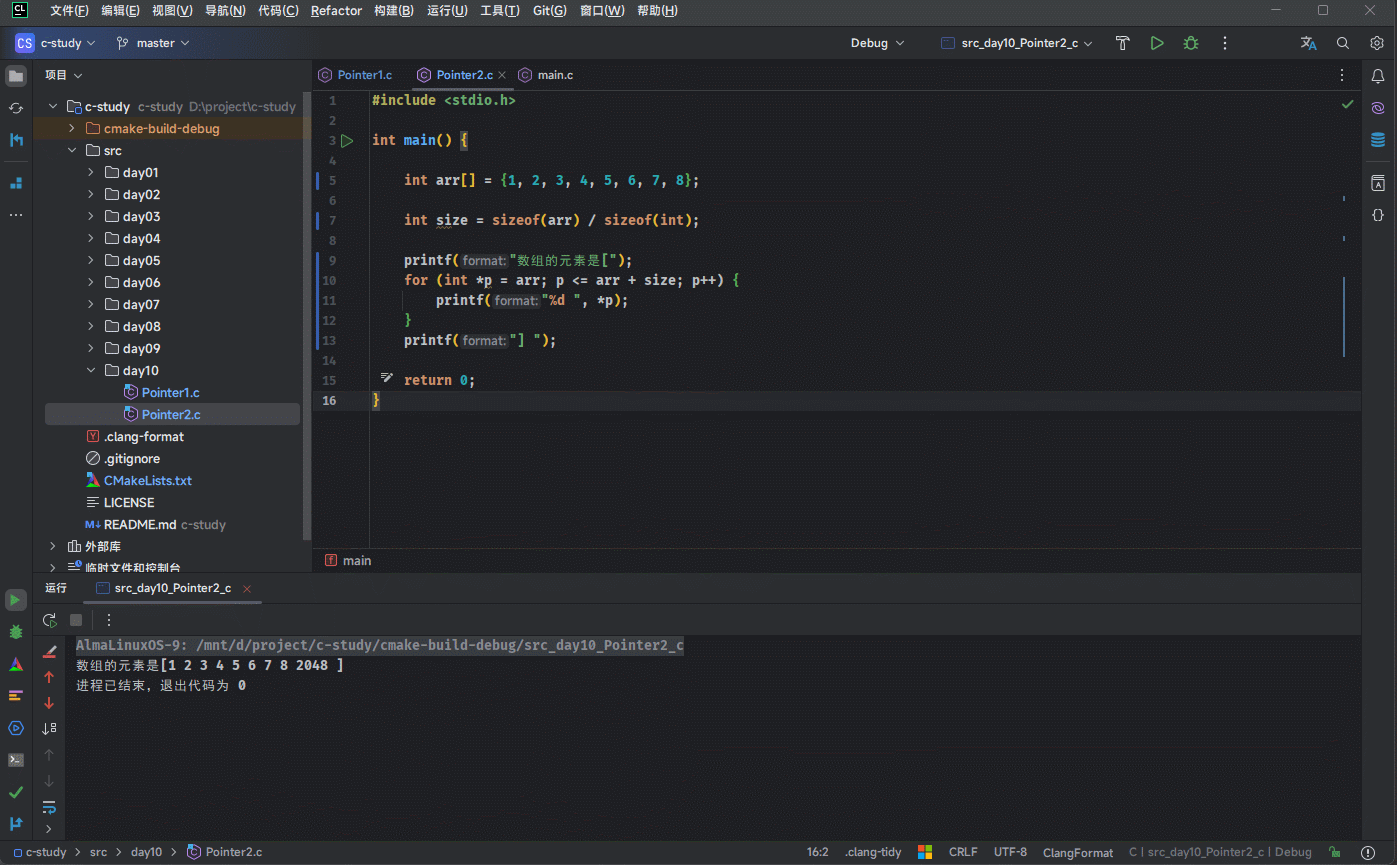Open the Terminal tool window
Screen dimensions: 1397x865
[x=16, y=759]
